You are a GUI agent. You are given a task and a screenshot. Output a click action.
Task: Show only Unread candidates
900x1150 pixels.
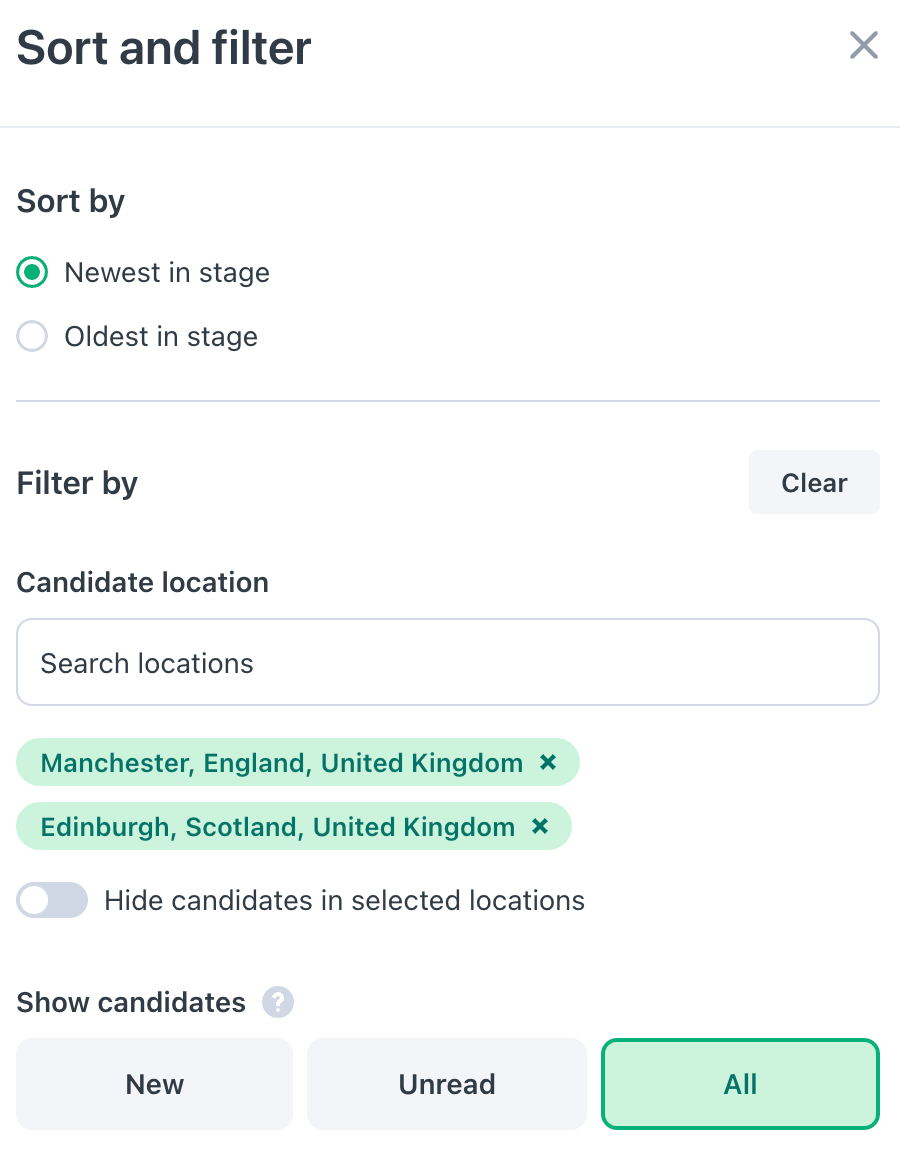click(x=447, y=1085)
